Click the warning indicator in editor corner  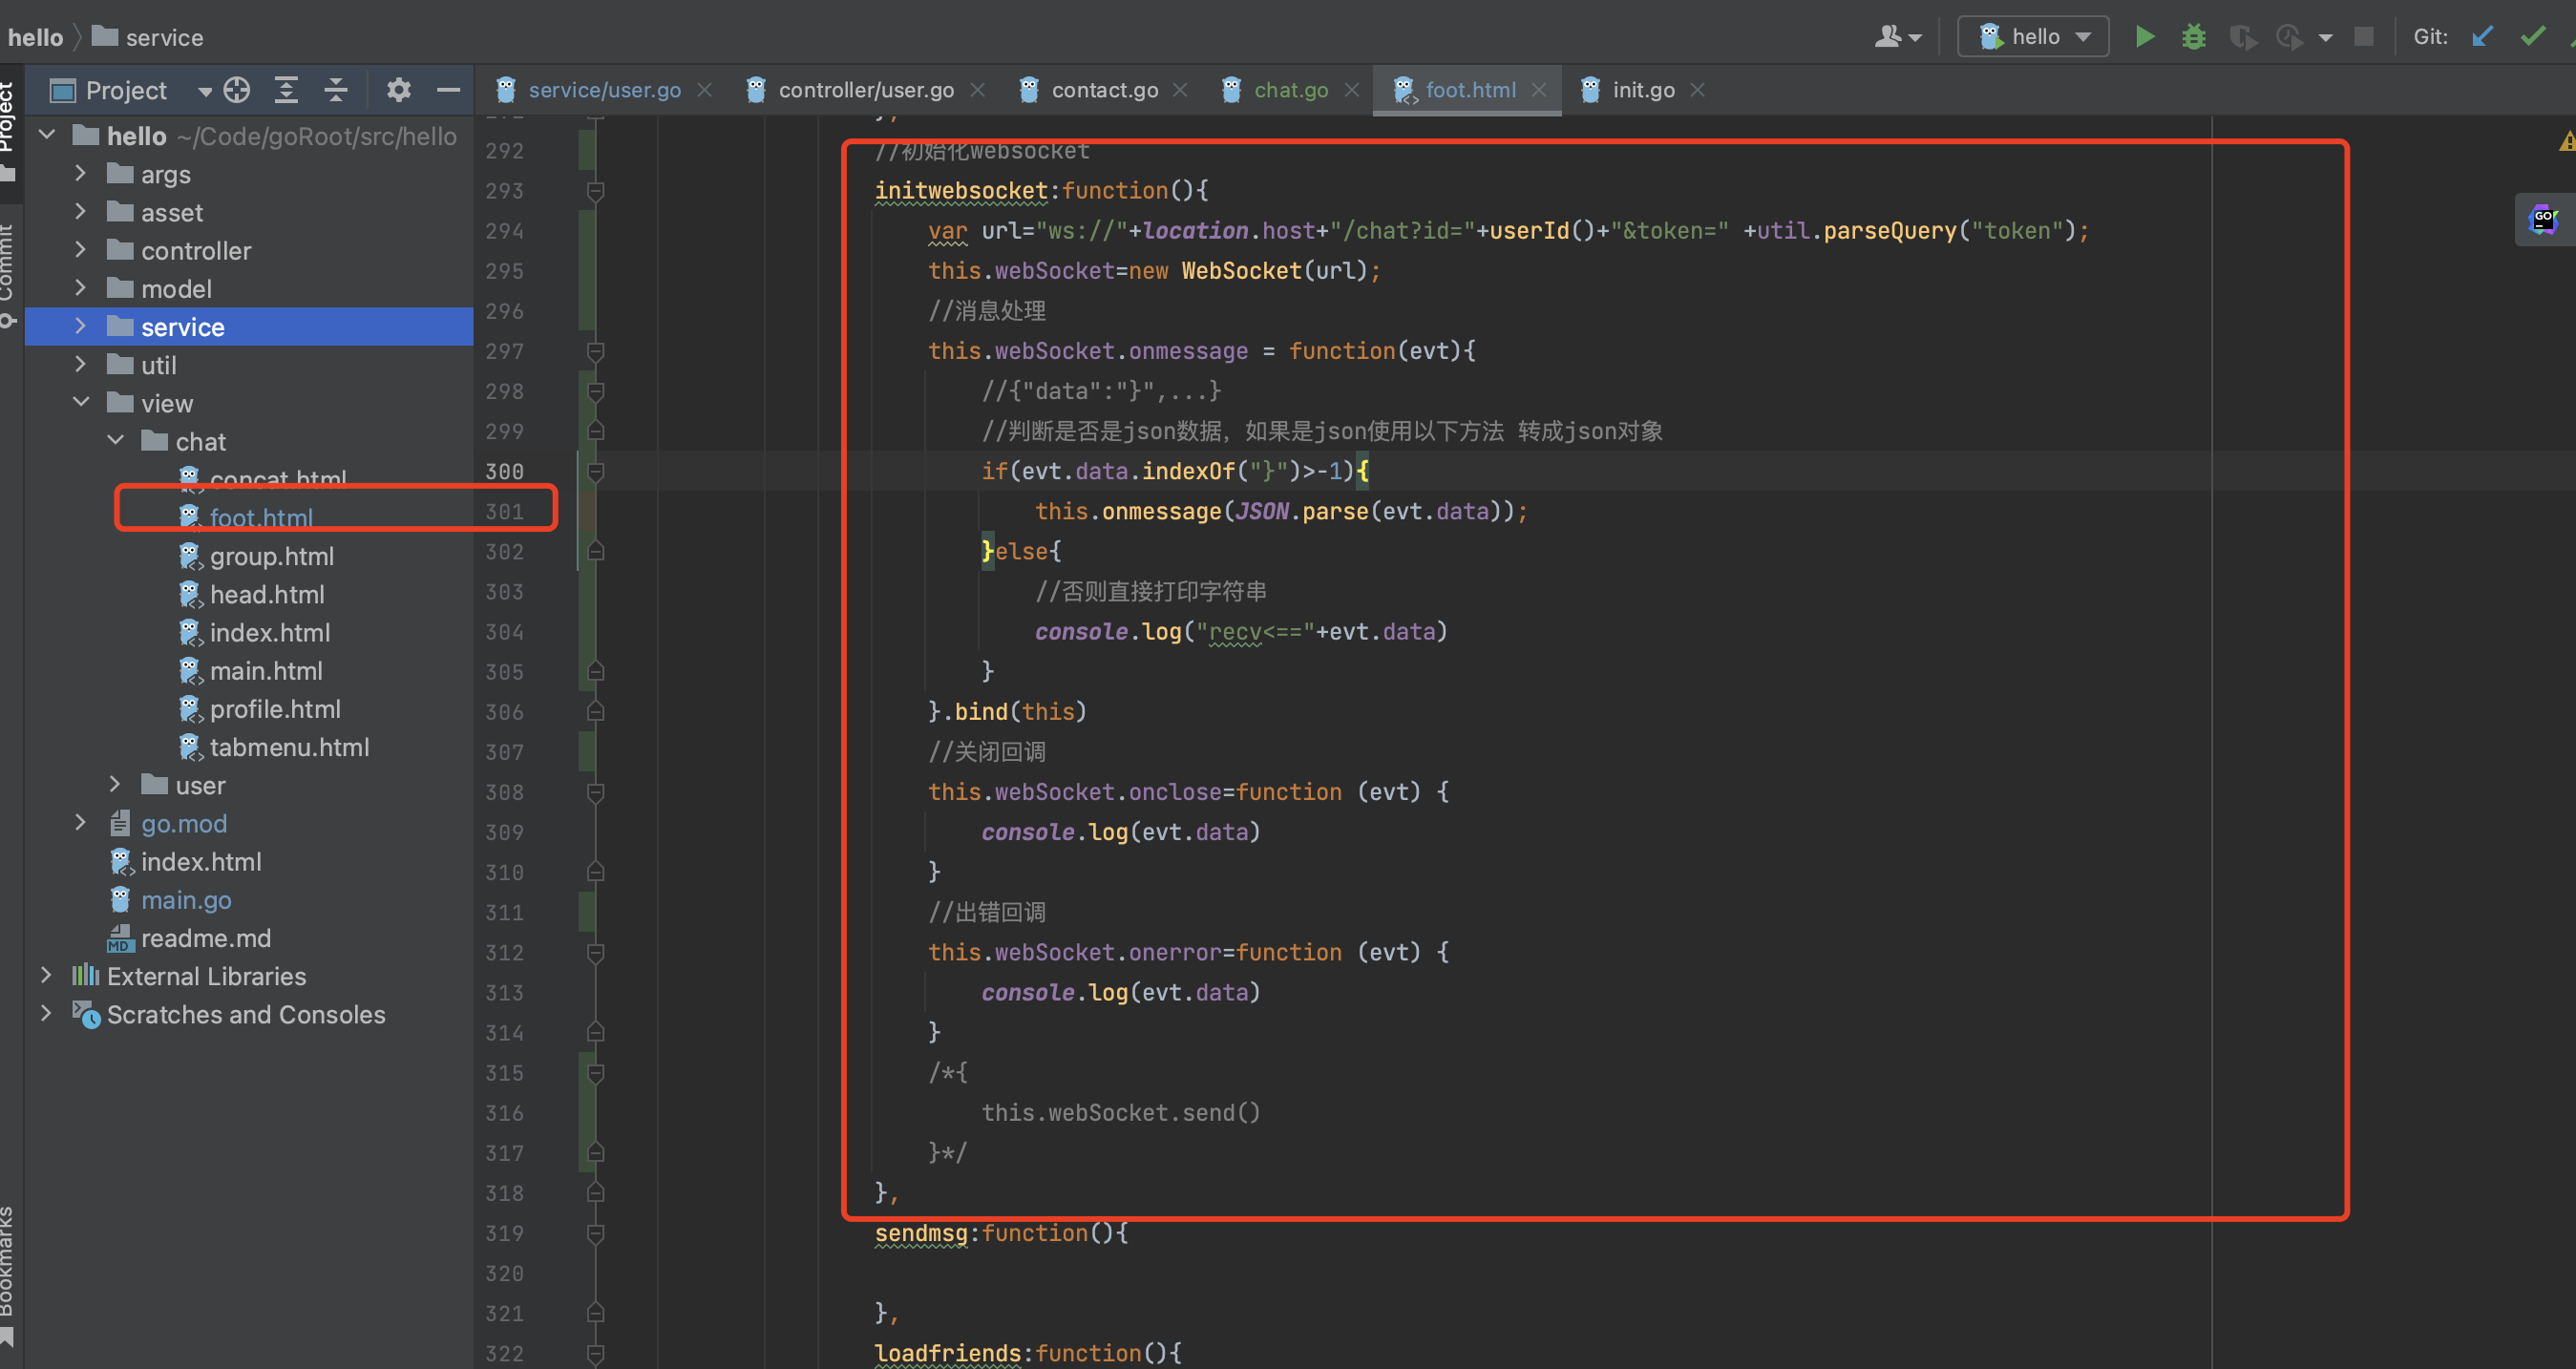[2566, 142]
